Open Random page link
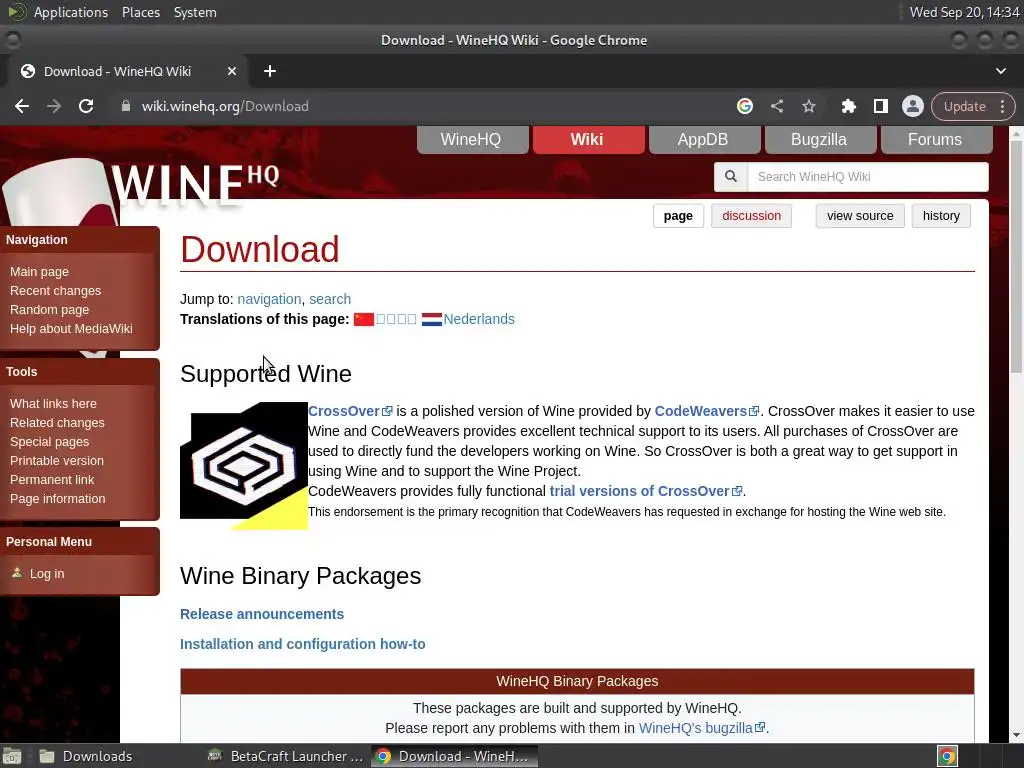Screen dimensions: 1024x768 [49, 310]
